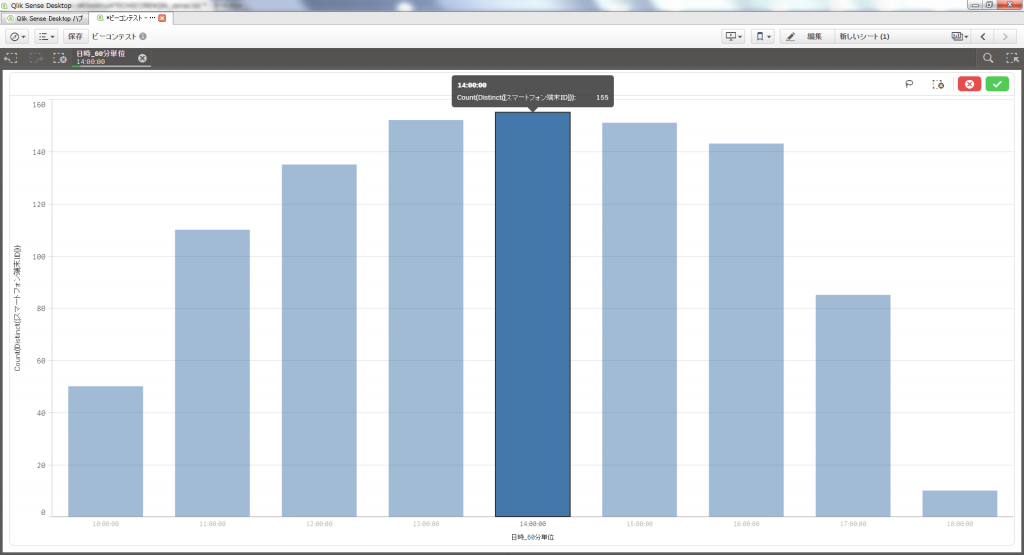Click the 保存 save button
The height and width of the screenshot is (555, 1024).
point(75,36)
